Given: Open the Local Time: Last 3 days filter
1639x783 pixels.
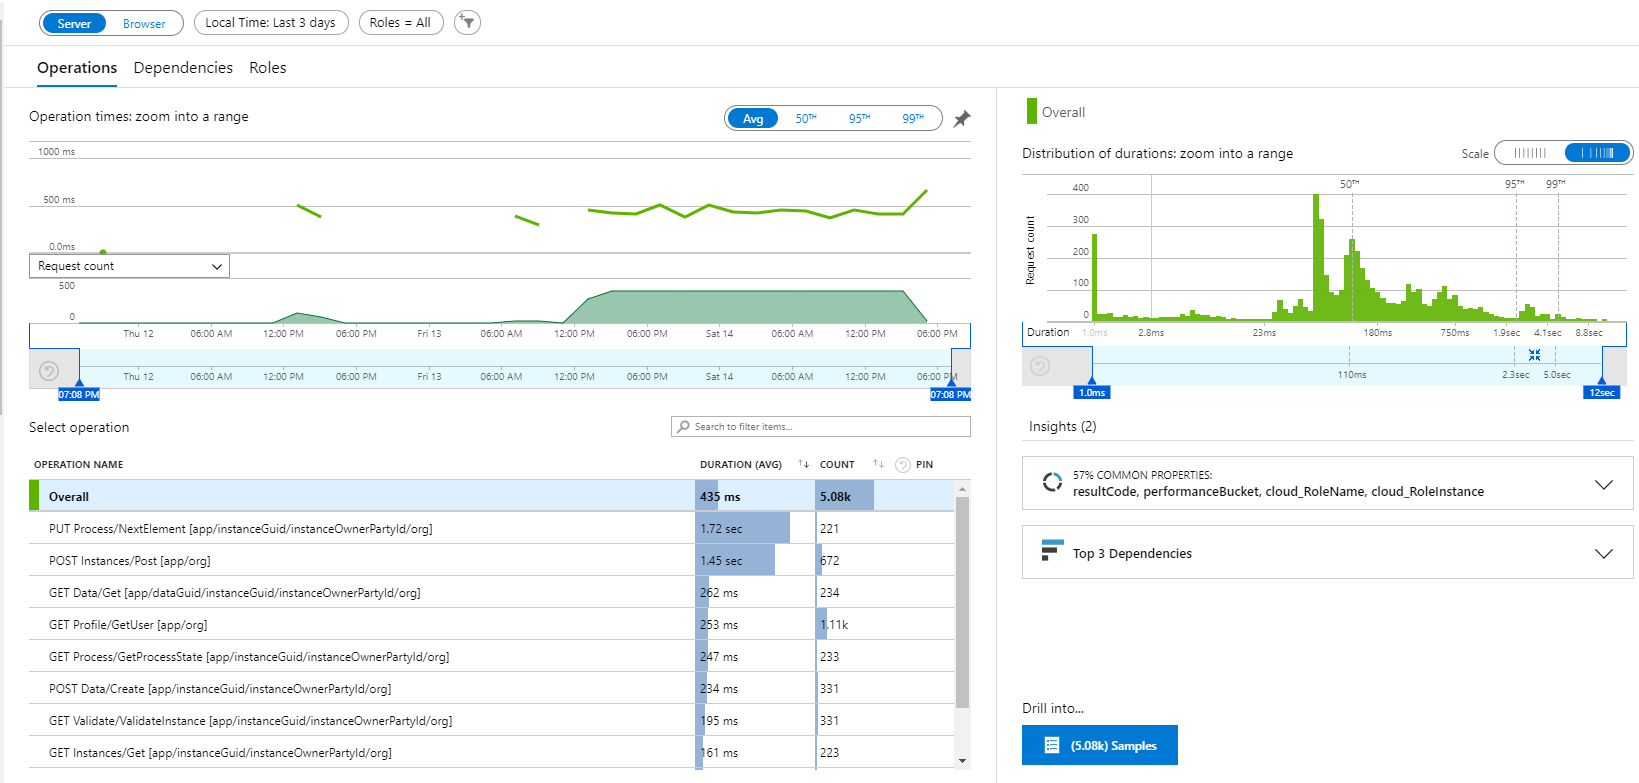Looking at the screenshot, I should [270, 23].
